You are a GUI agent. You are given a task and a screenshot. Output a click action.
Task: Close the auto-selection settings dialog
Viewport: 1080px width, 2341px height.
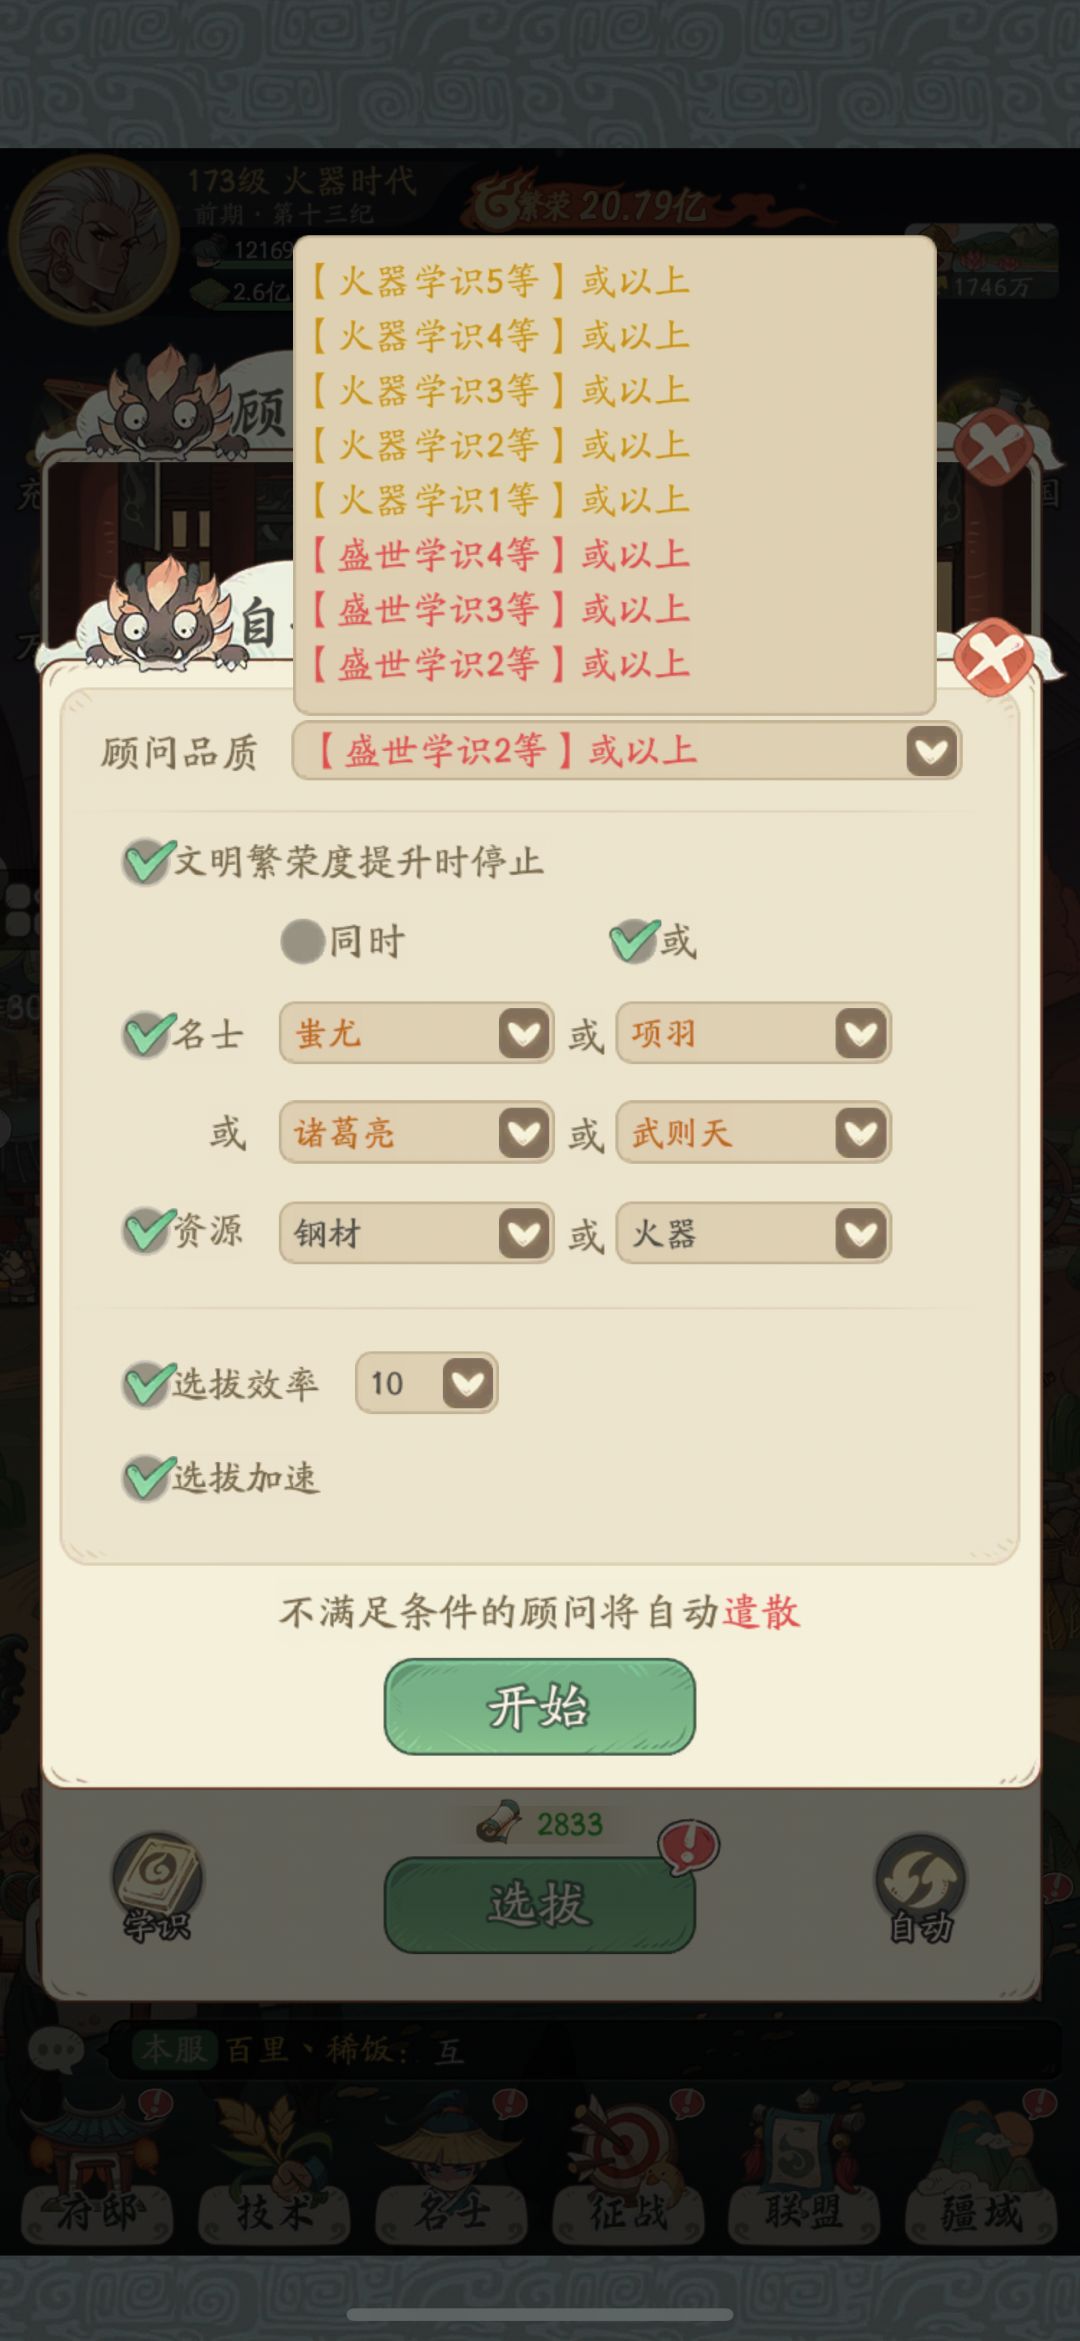tap(992, 657)
